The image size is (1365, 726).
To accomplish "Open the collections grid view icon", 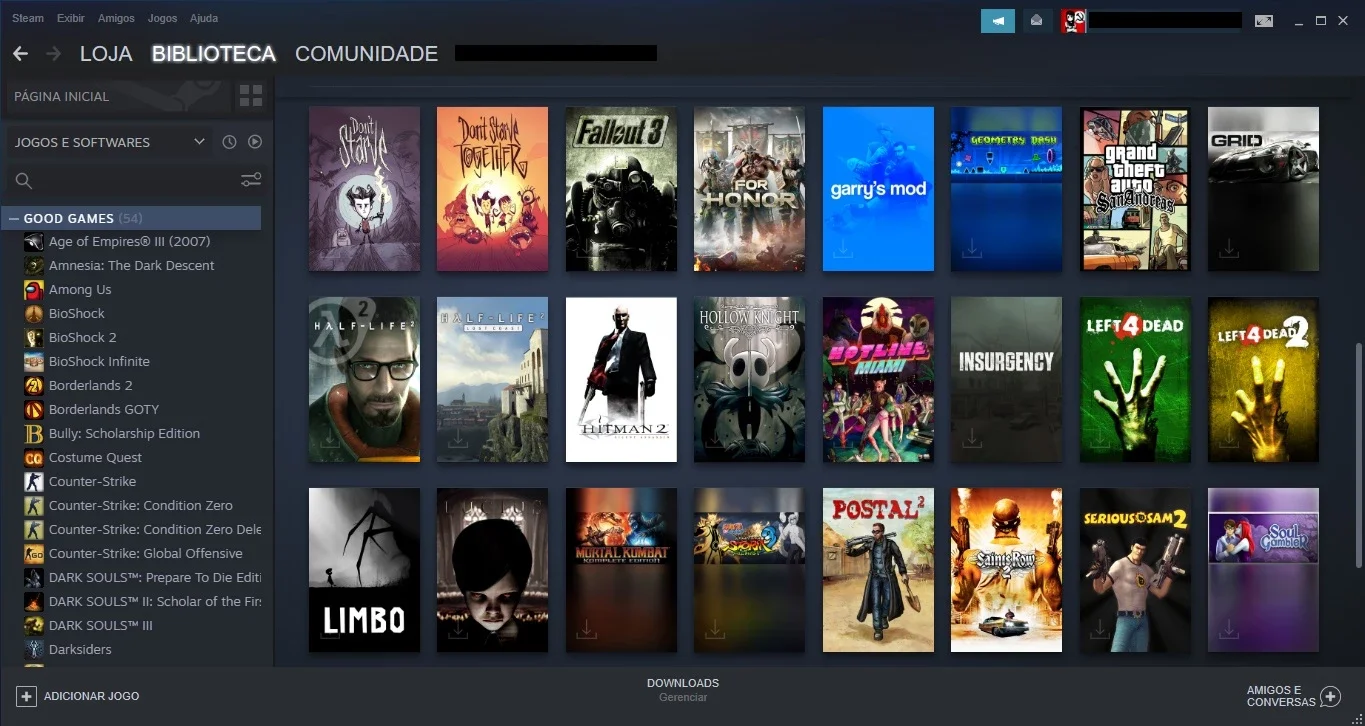I will [x=251, y=96].
